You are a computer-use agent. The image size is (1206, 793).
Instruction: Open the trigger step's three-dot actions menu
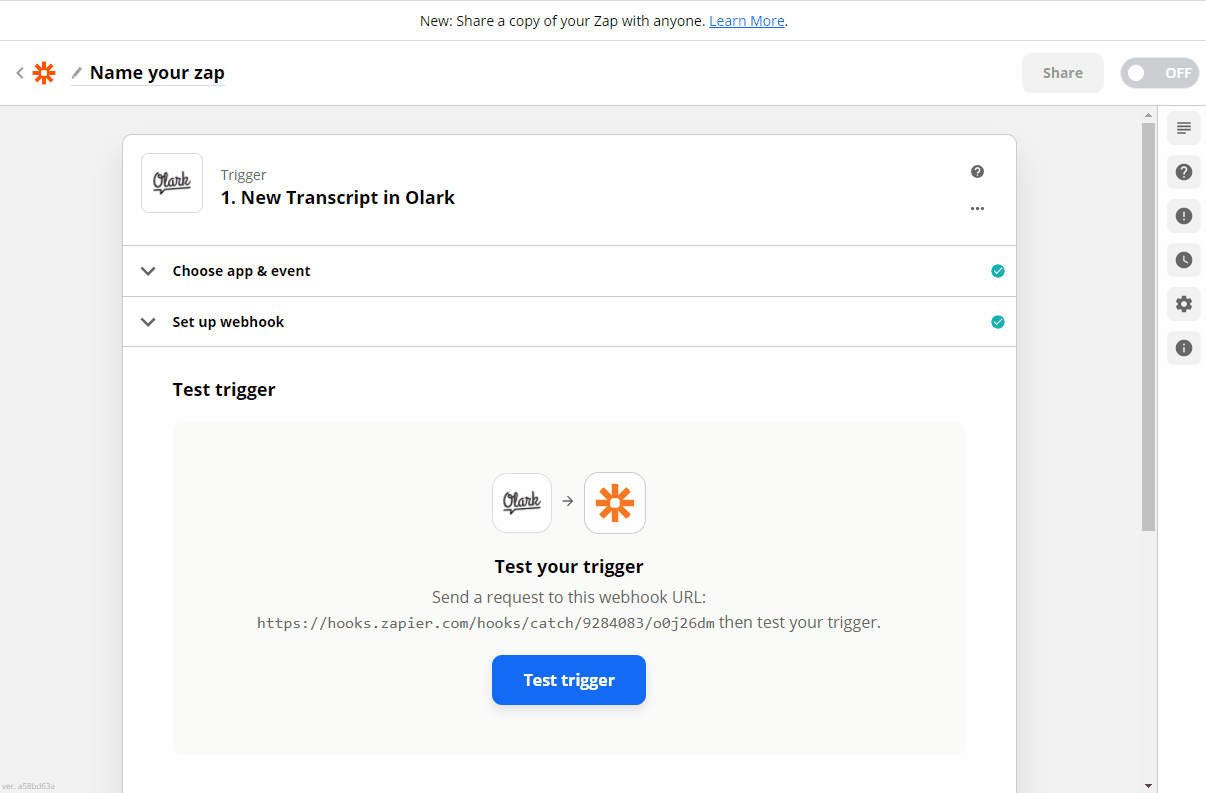tap(977, 208)
